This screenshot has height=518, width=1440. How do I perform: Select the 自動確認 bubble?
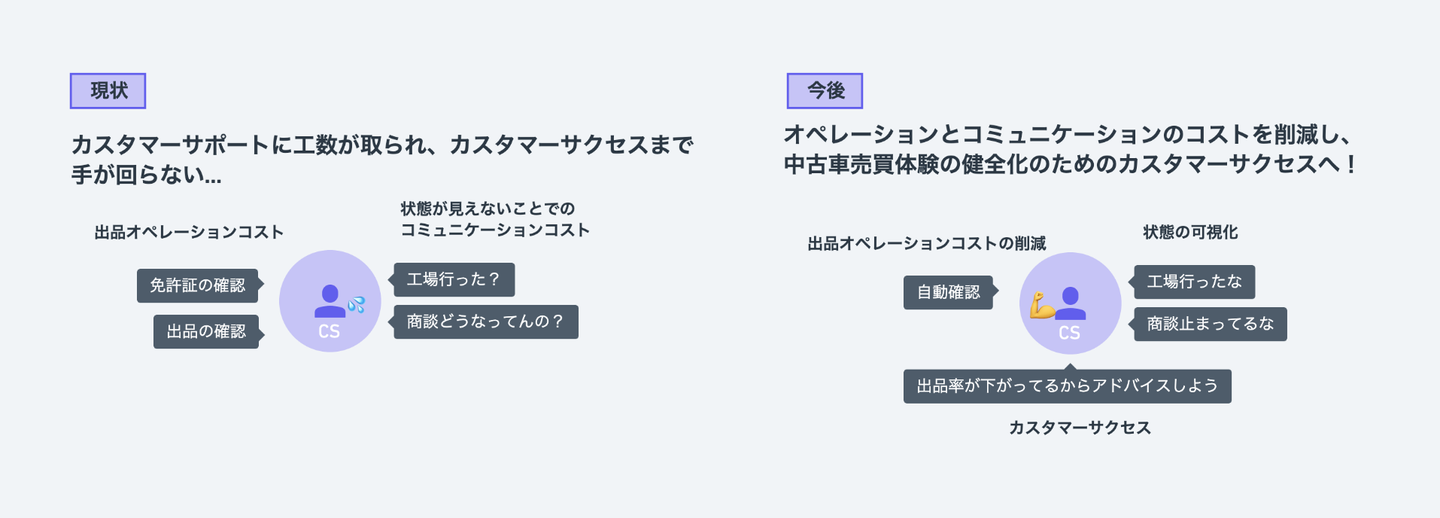click(949, 292)
